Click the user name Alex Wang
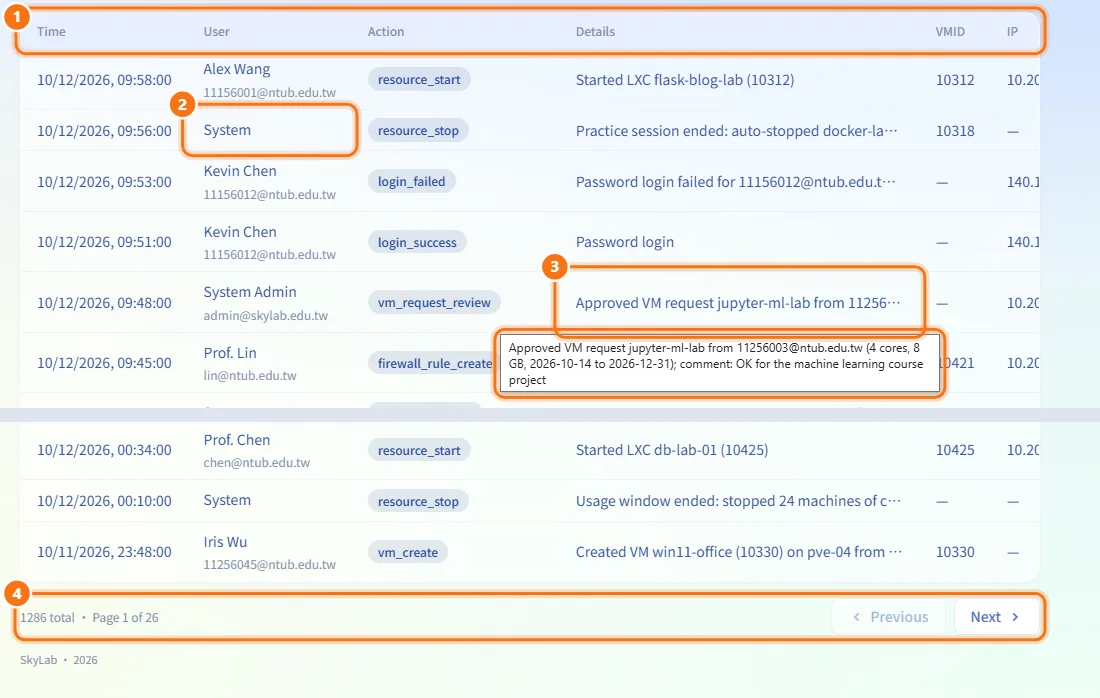The height and width of the screenshot is (698, 1100). pos(237,69)
